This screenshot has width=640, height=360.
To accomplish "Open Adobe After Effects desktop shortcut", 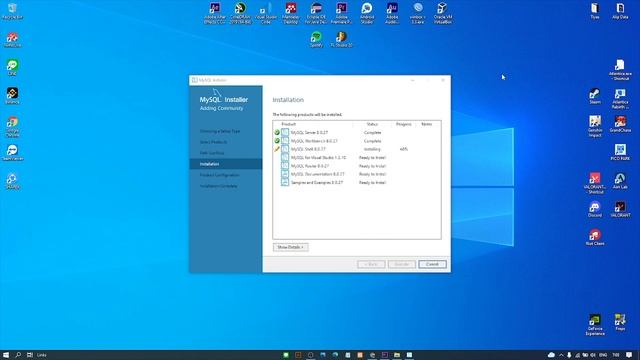I will 215,13.
